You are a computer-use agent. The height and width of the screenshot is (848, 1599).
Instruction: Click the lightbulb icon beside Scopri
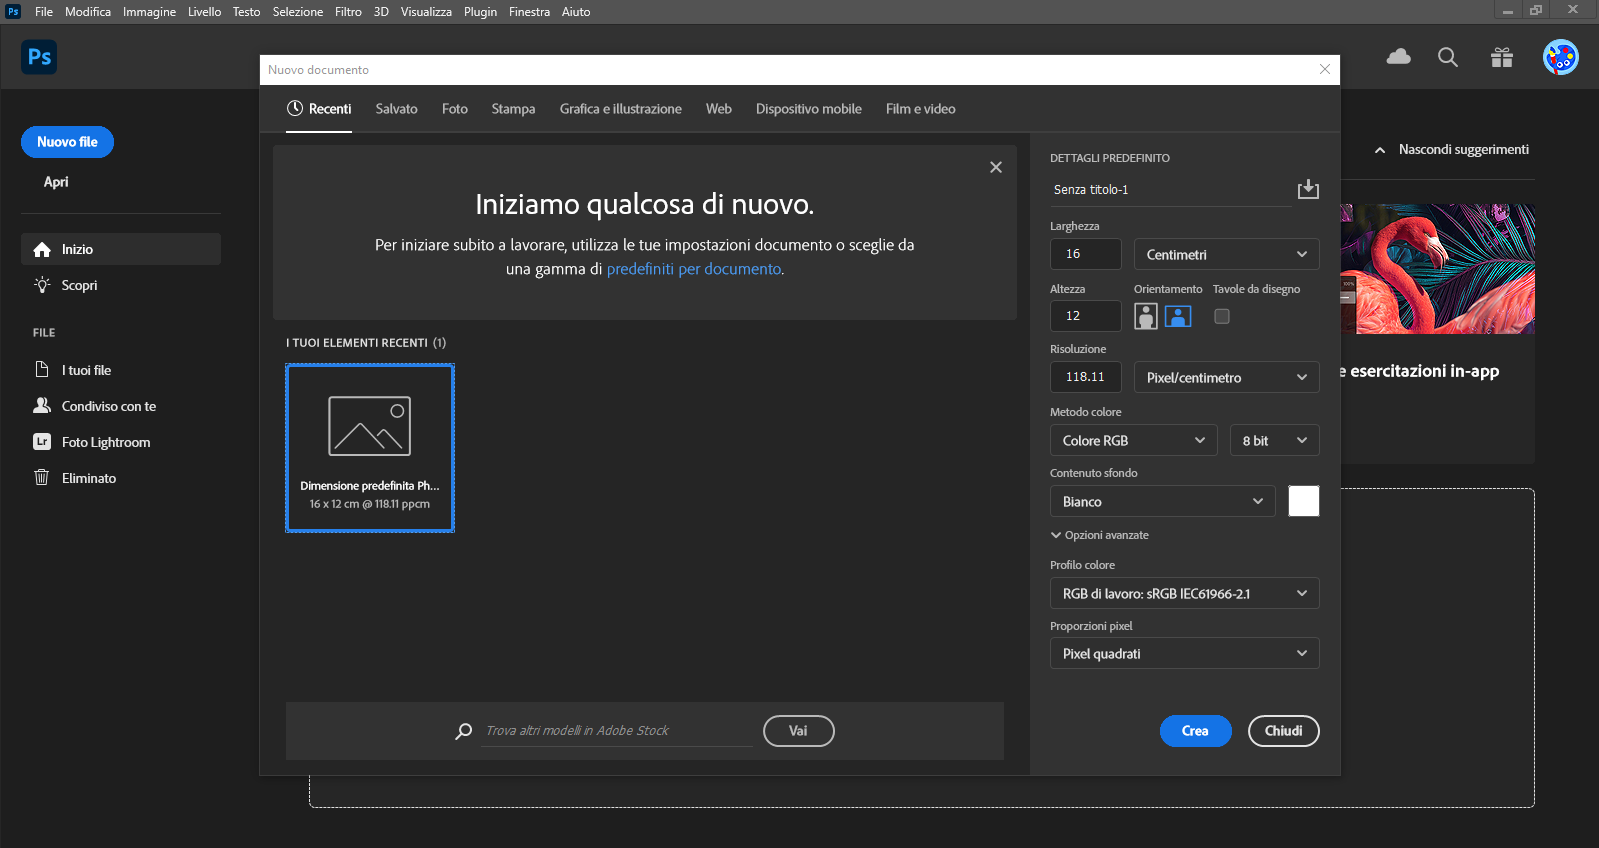point(42,285)
